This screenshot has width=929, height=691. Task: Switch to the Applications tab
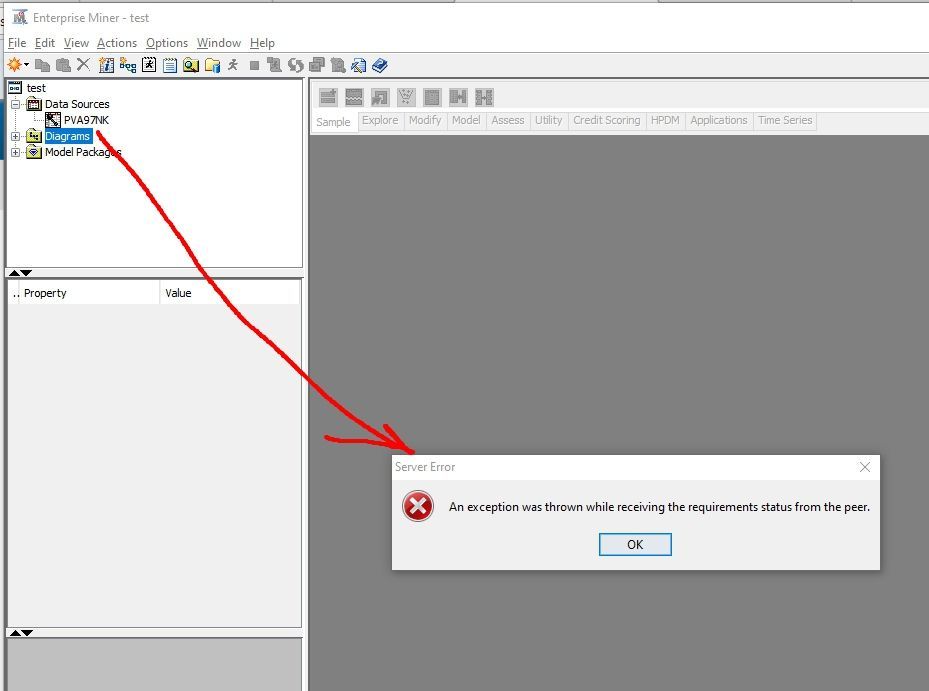tap(719, 120)
